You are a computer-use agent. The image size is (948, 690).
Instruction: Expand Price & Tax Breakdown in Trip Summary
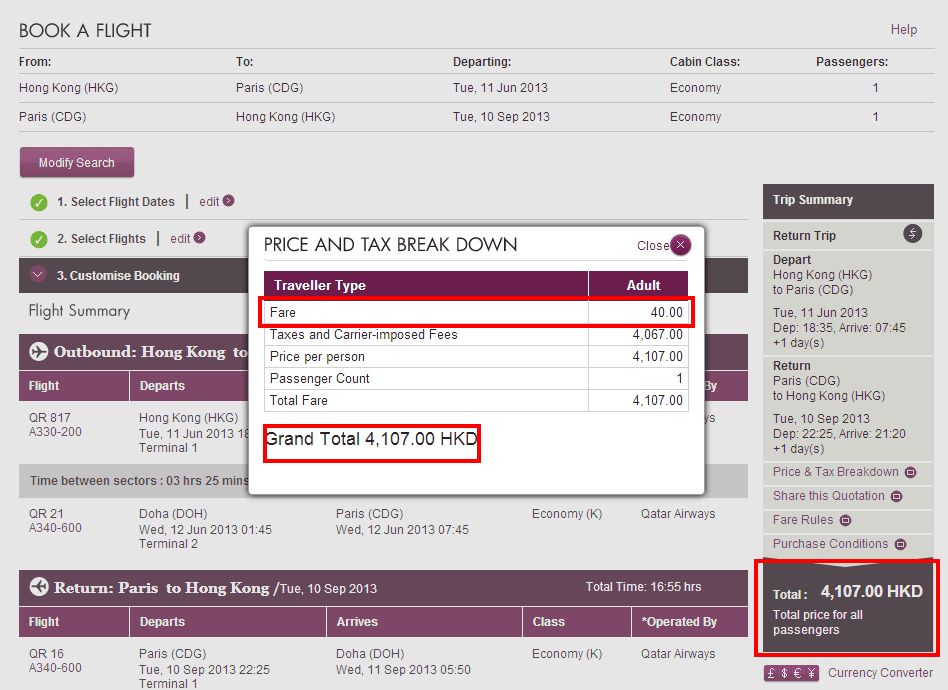coord(836,472)
